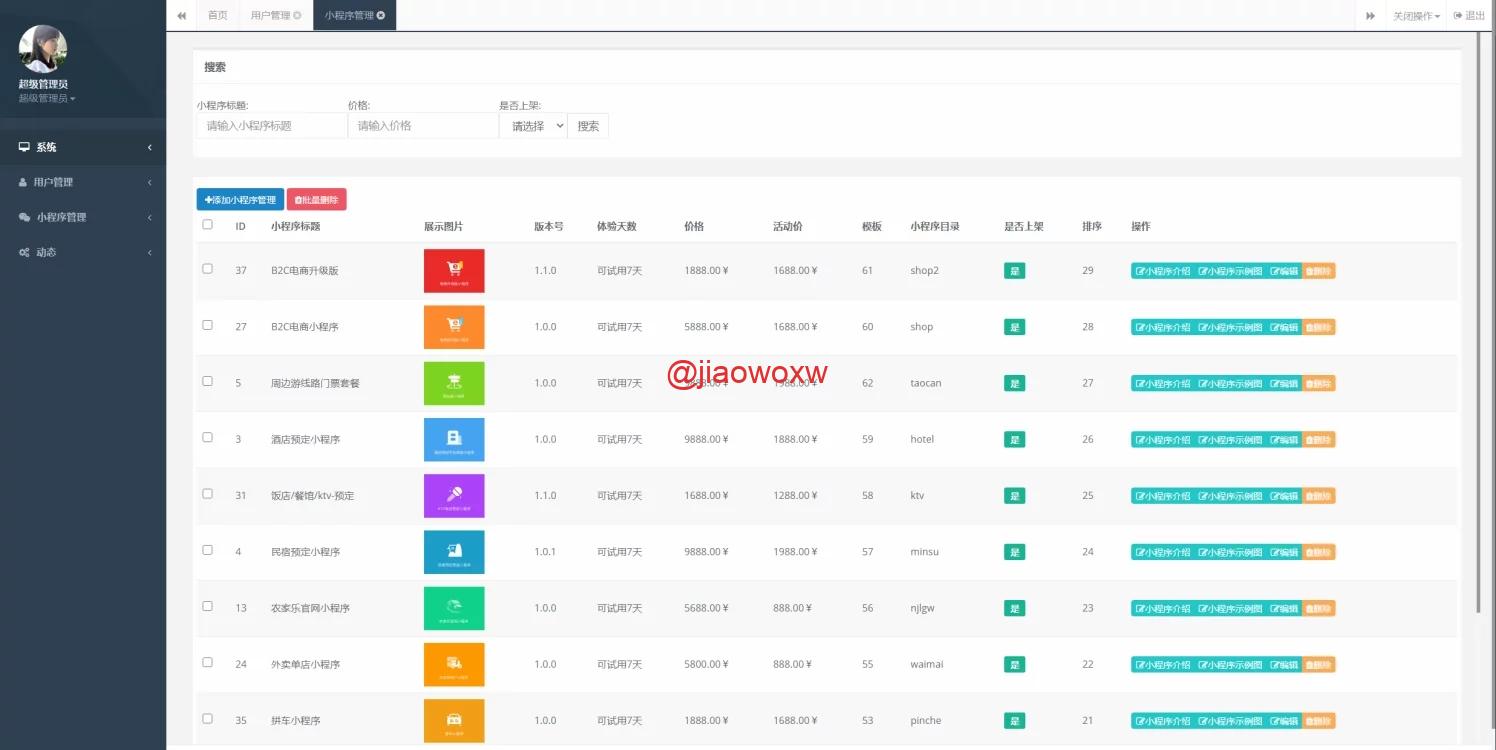
Task: Expand 动态 using its sidebar chevron
Action: [x=150, y=252]
